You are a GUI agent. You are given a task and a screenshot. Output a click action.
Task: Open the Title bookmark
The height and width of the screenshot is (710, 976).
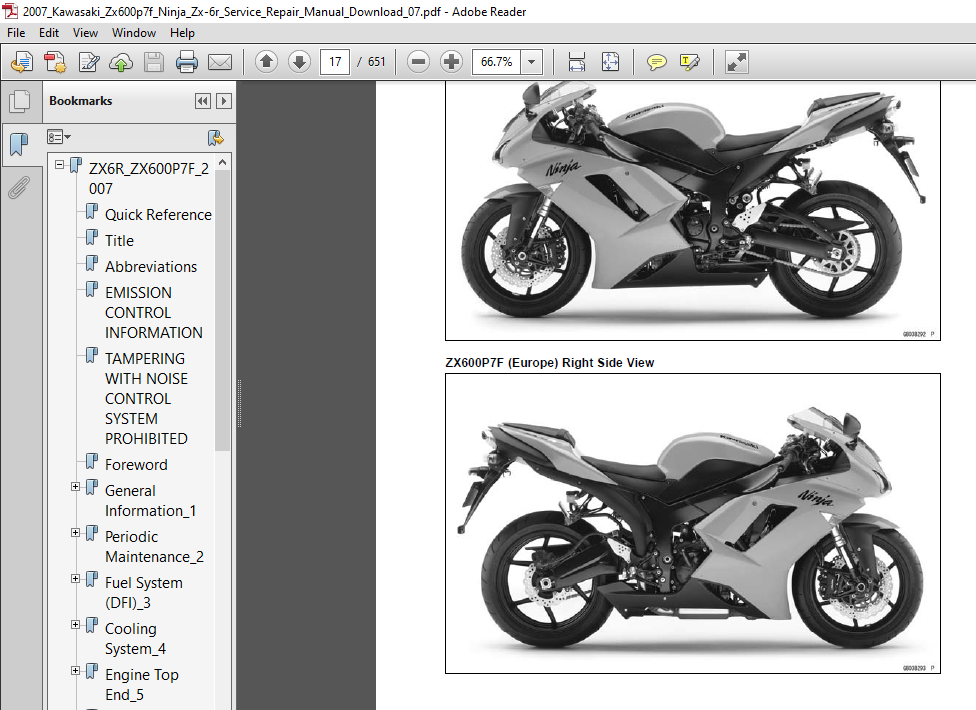(x=120, y=241)
